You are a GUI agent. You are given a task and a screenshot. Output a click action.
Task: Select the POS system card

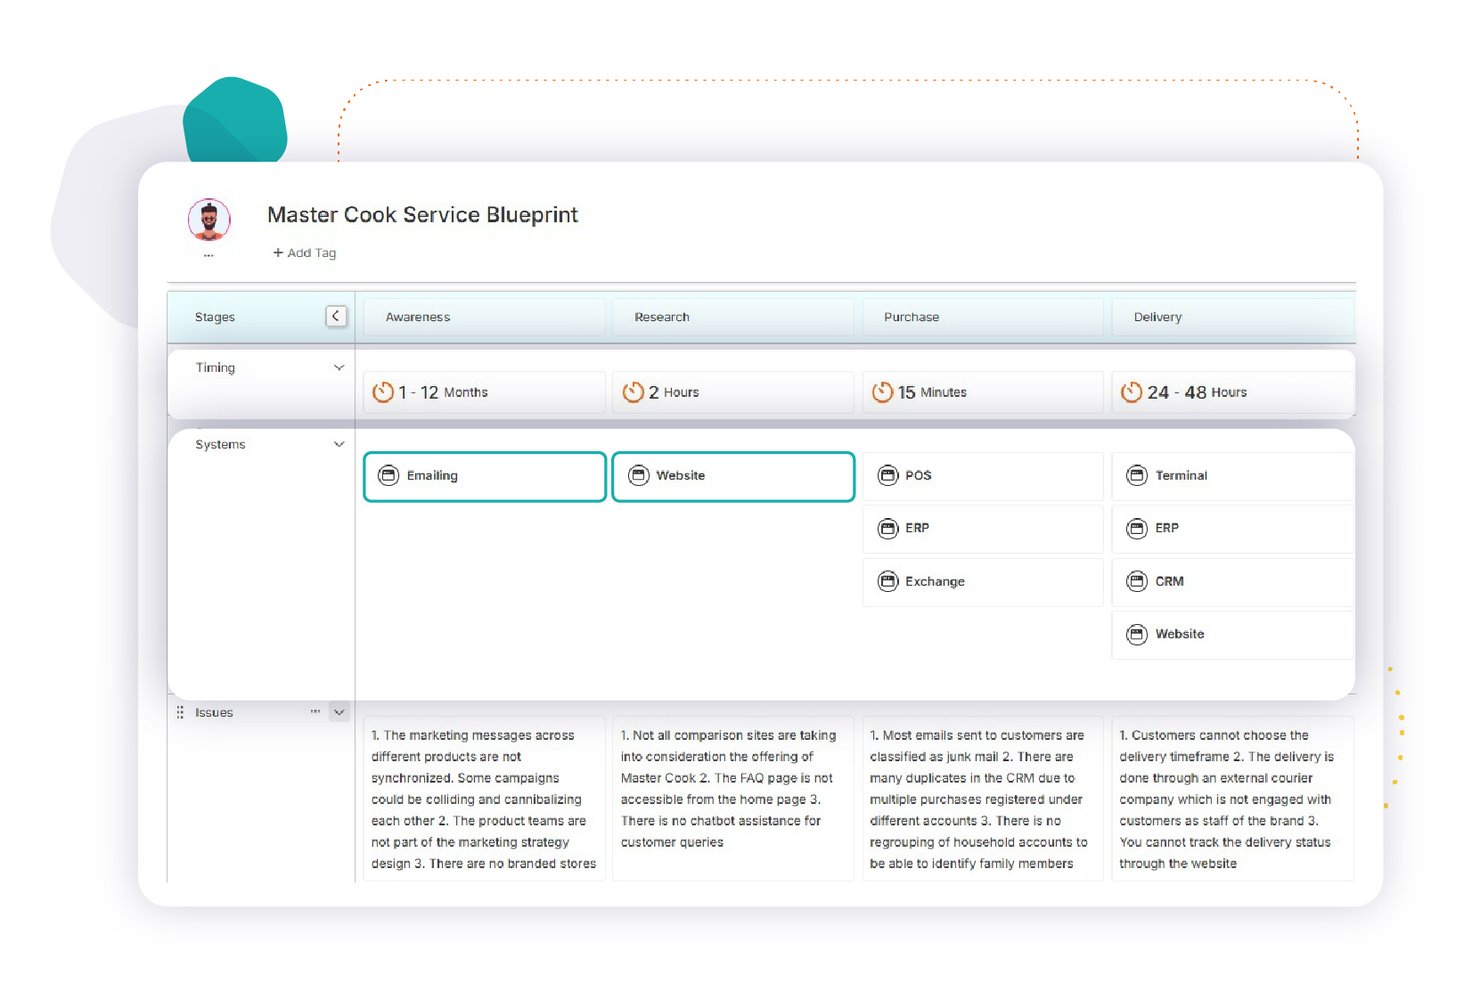983,476
